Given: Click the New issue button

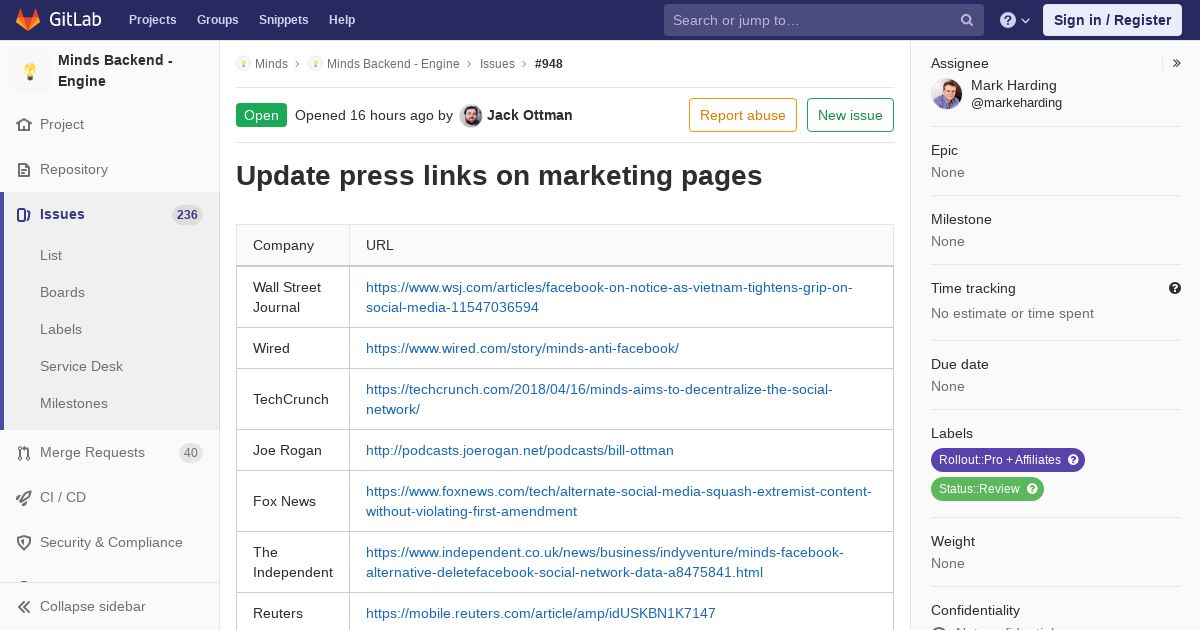Looking at the screenshot, I should click(850, 115).
